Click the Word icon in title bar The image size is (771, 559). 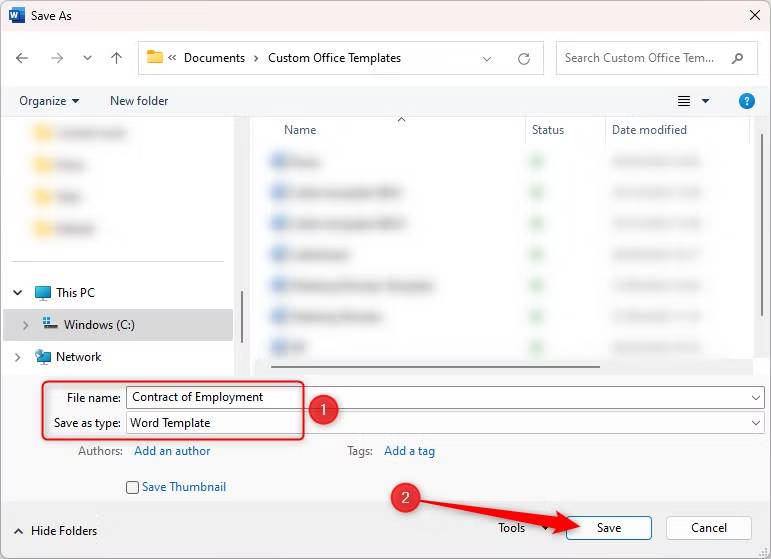pos(16,15)
